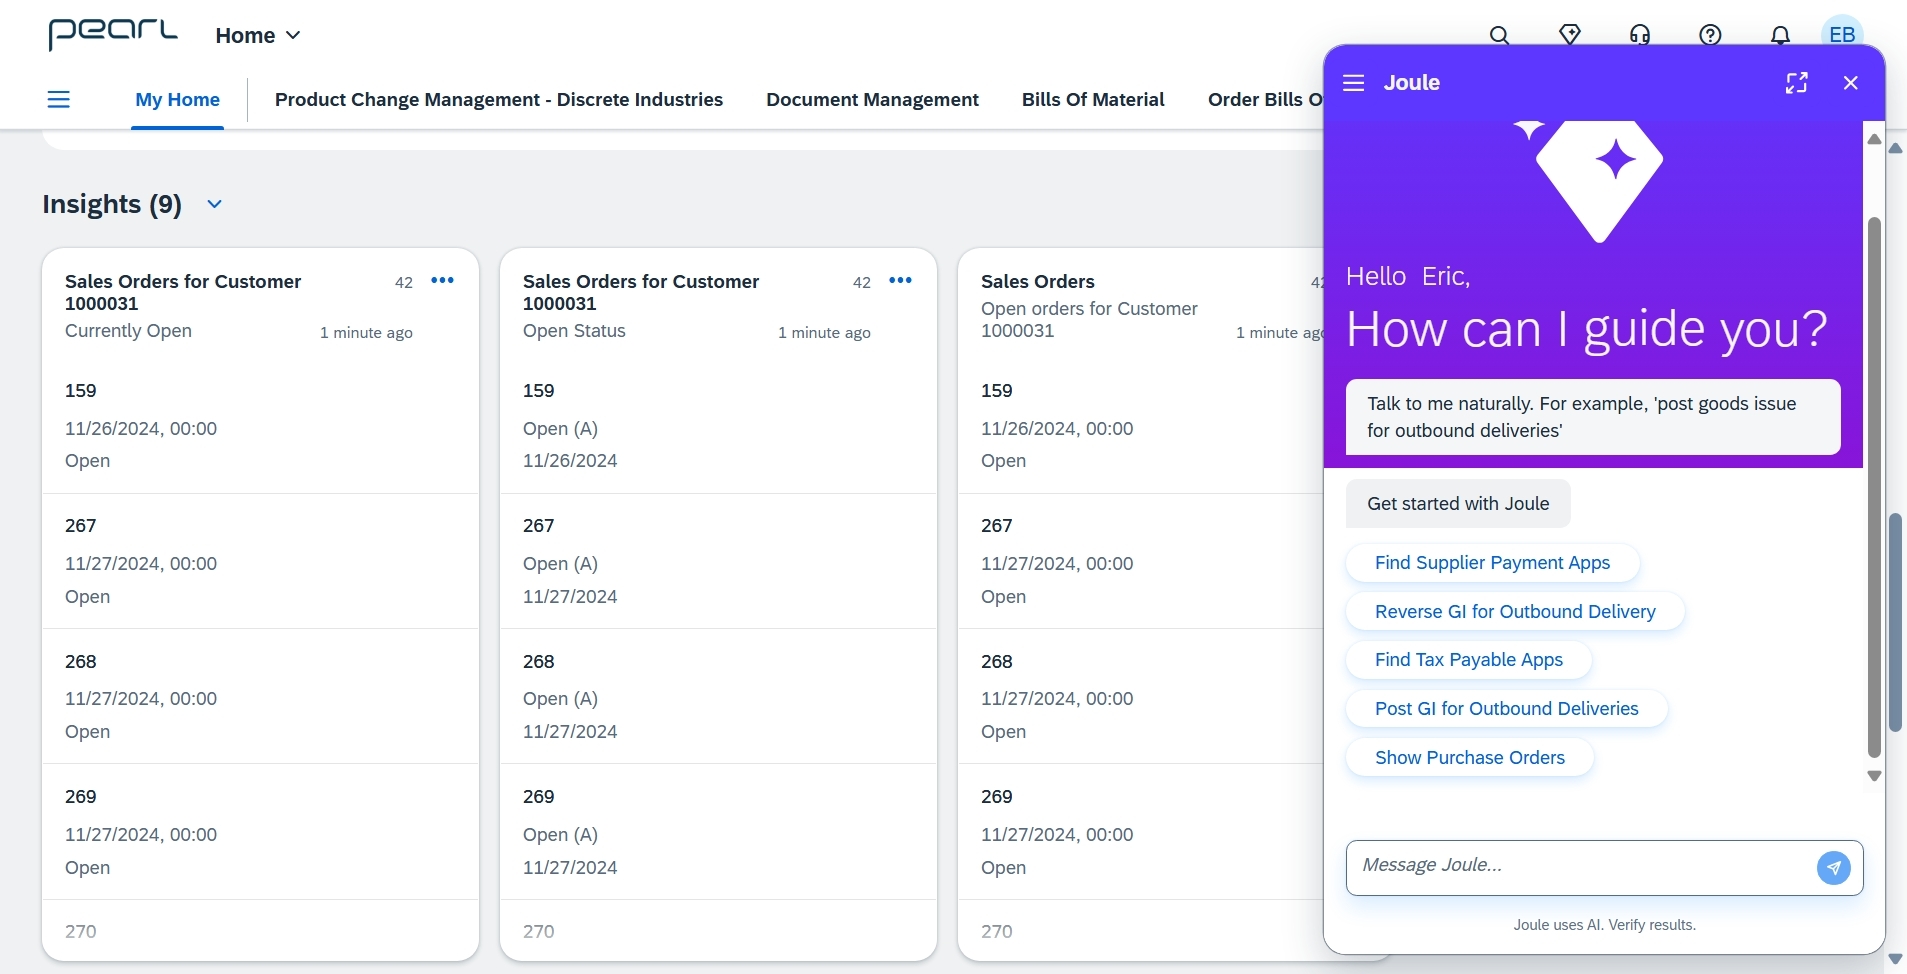Open the help question mark icon

1711,35
